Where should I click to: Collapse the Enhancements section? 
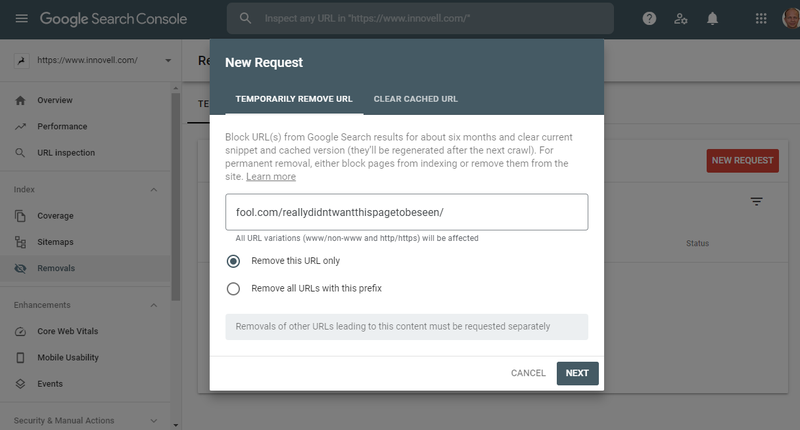(x=154, y=305)
